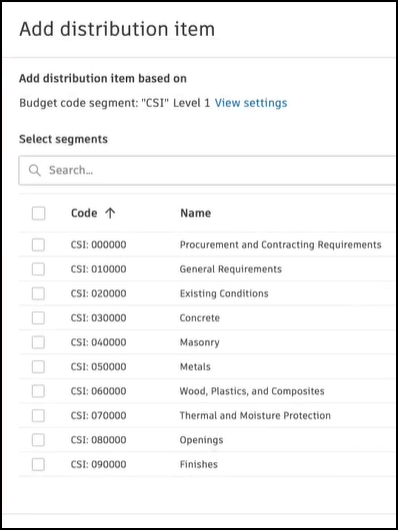This screenshot has width=398, height=530.
Task: Toggle the select-all checkbox in header
Action: coord(38,213)
